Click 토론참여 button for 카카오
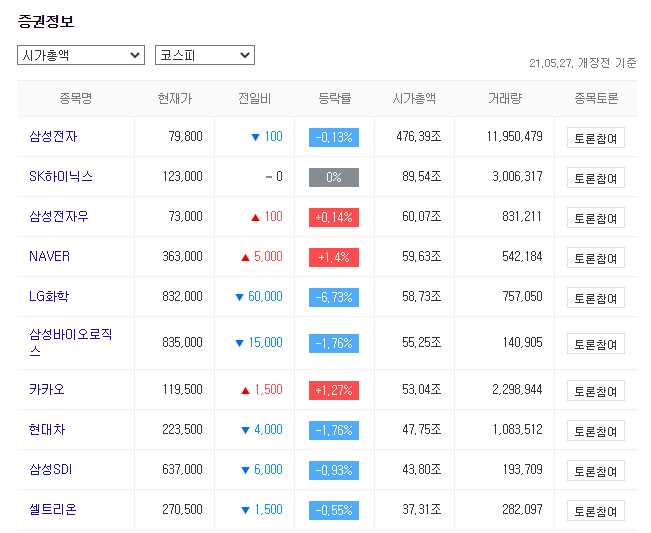The image size is (651, 533). 596,391
